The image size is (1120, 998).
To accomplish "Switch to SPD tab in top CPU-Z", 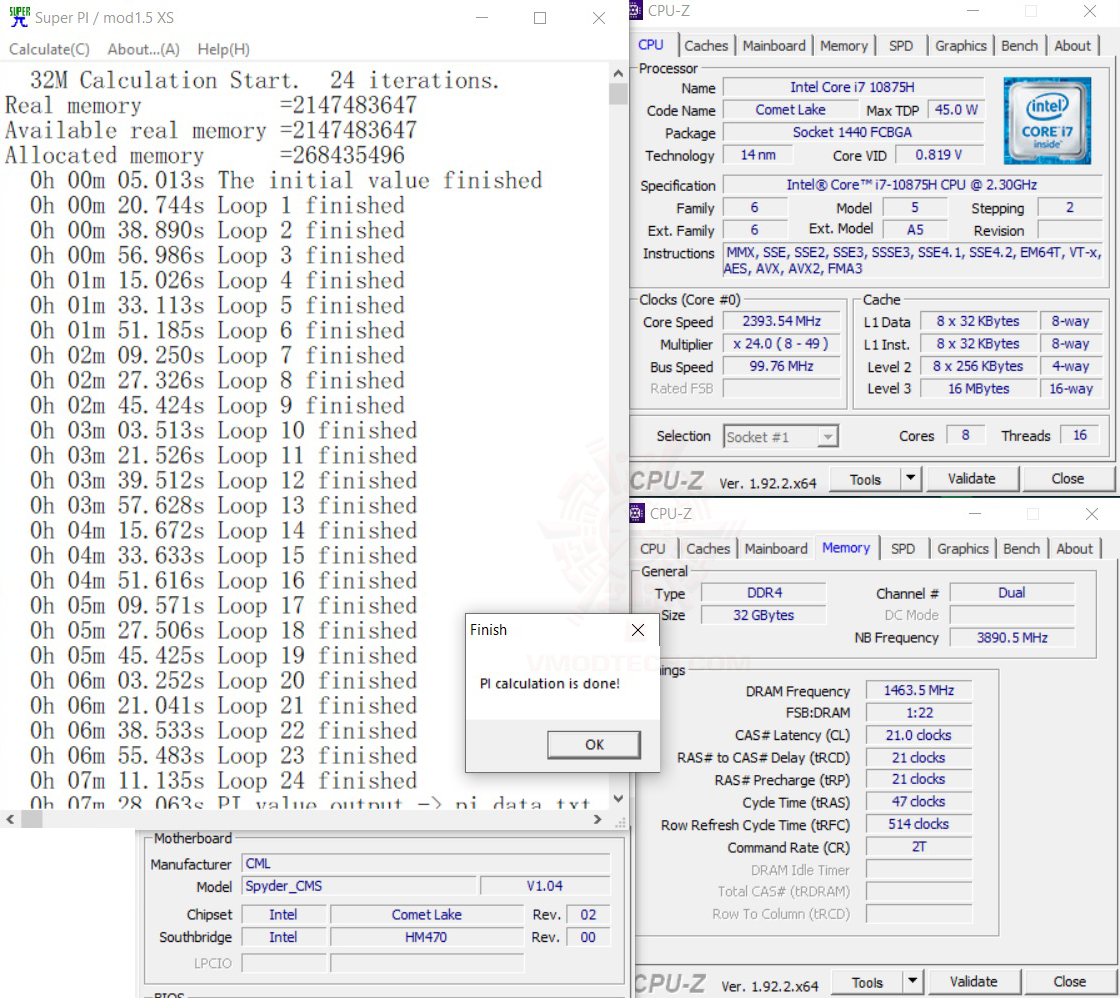I will (x=901, y=46).
